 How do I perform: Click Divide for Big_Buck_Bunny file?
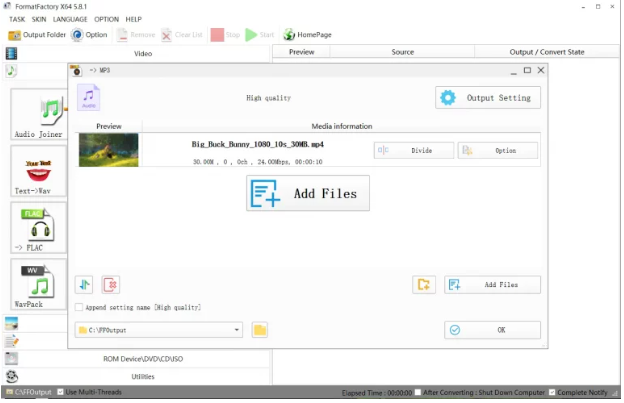point(413,151)
